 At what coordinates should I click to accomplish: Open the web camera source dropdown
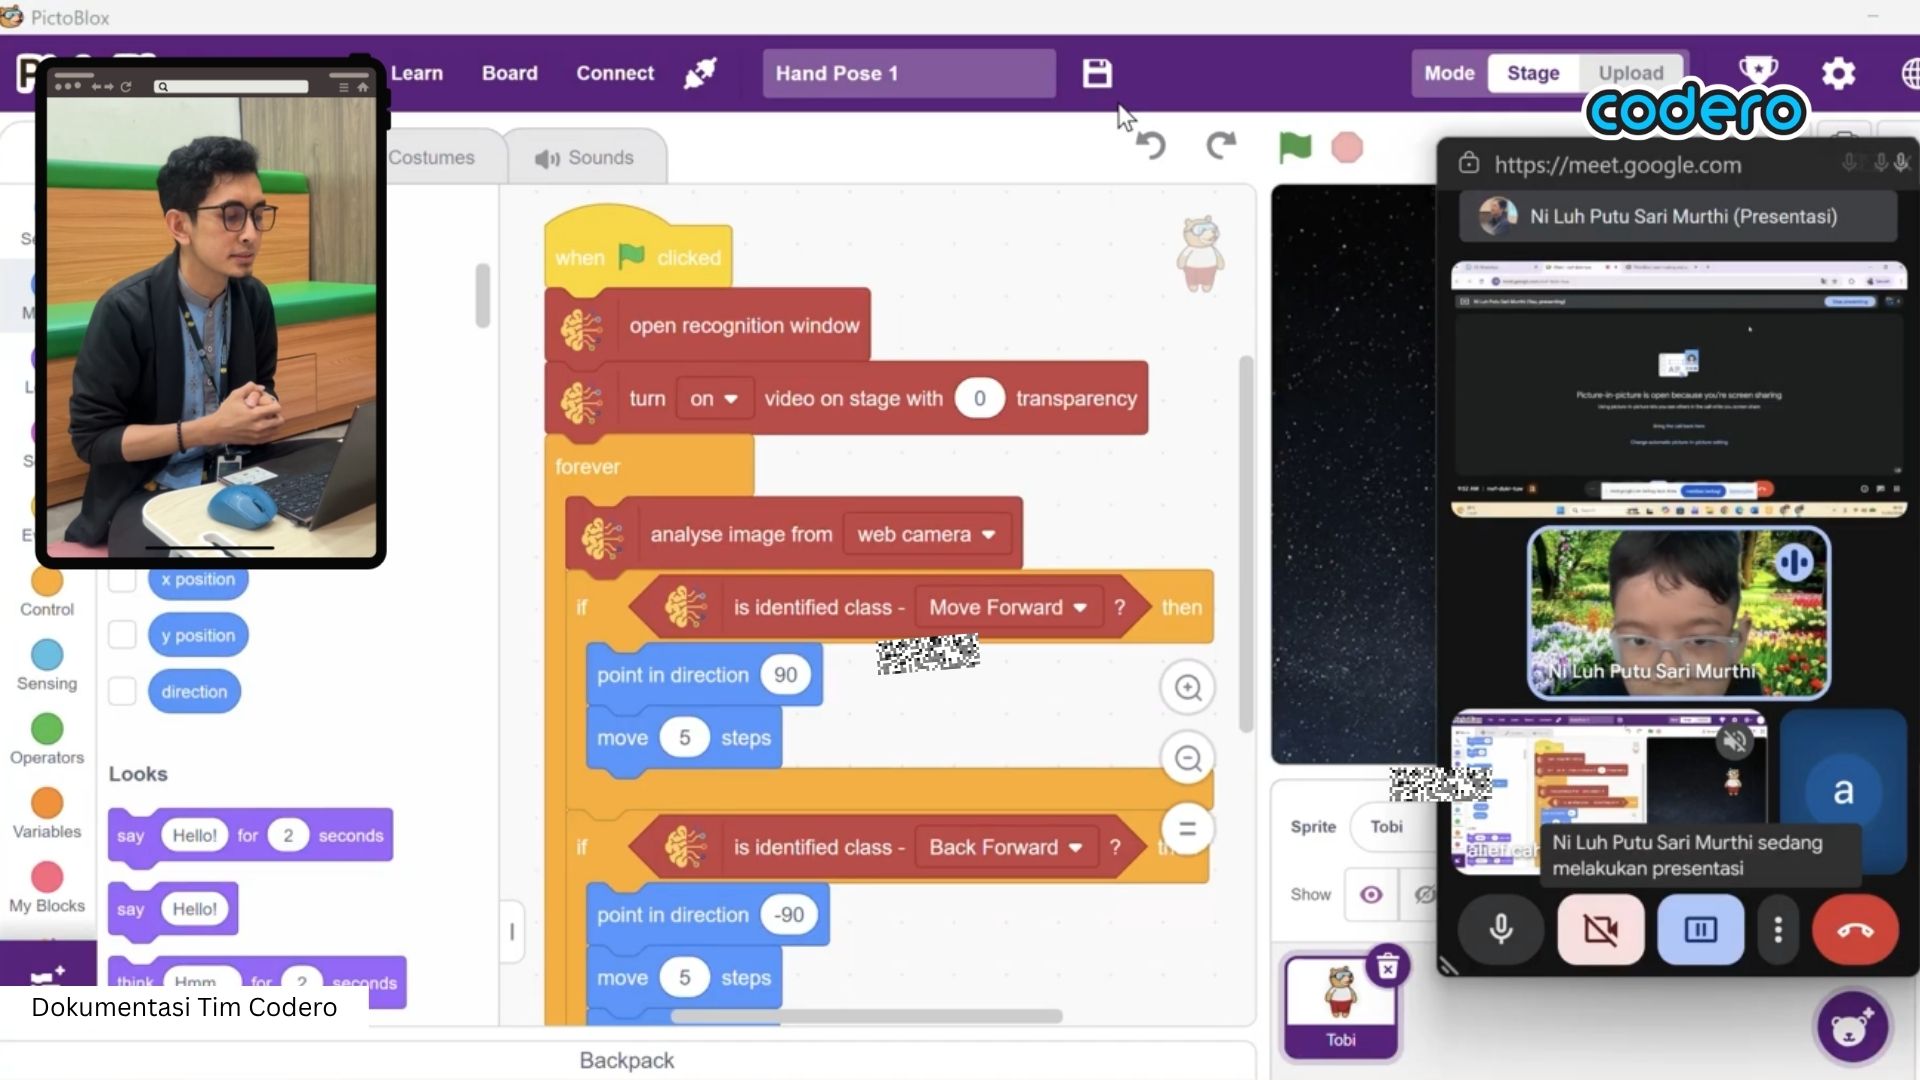(925, 534)
